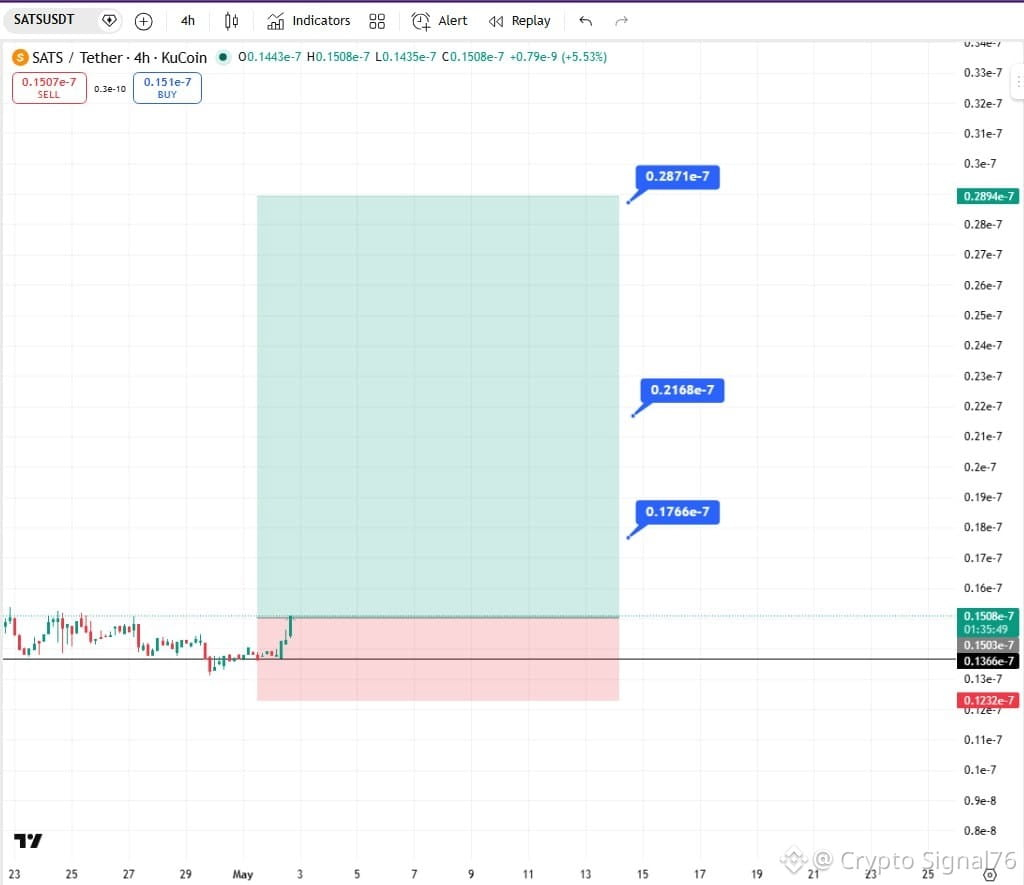
Task: Select the red stop-loss zone of the position
Action: tap(438, 659)
